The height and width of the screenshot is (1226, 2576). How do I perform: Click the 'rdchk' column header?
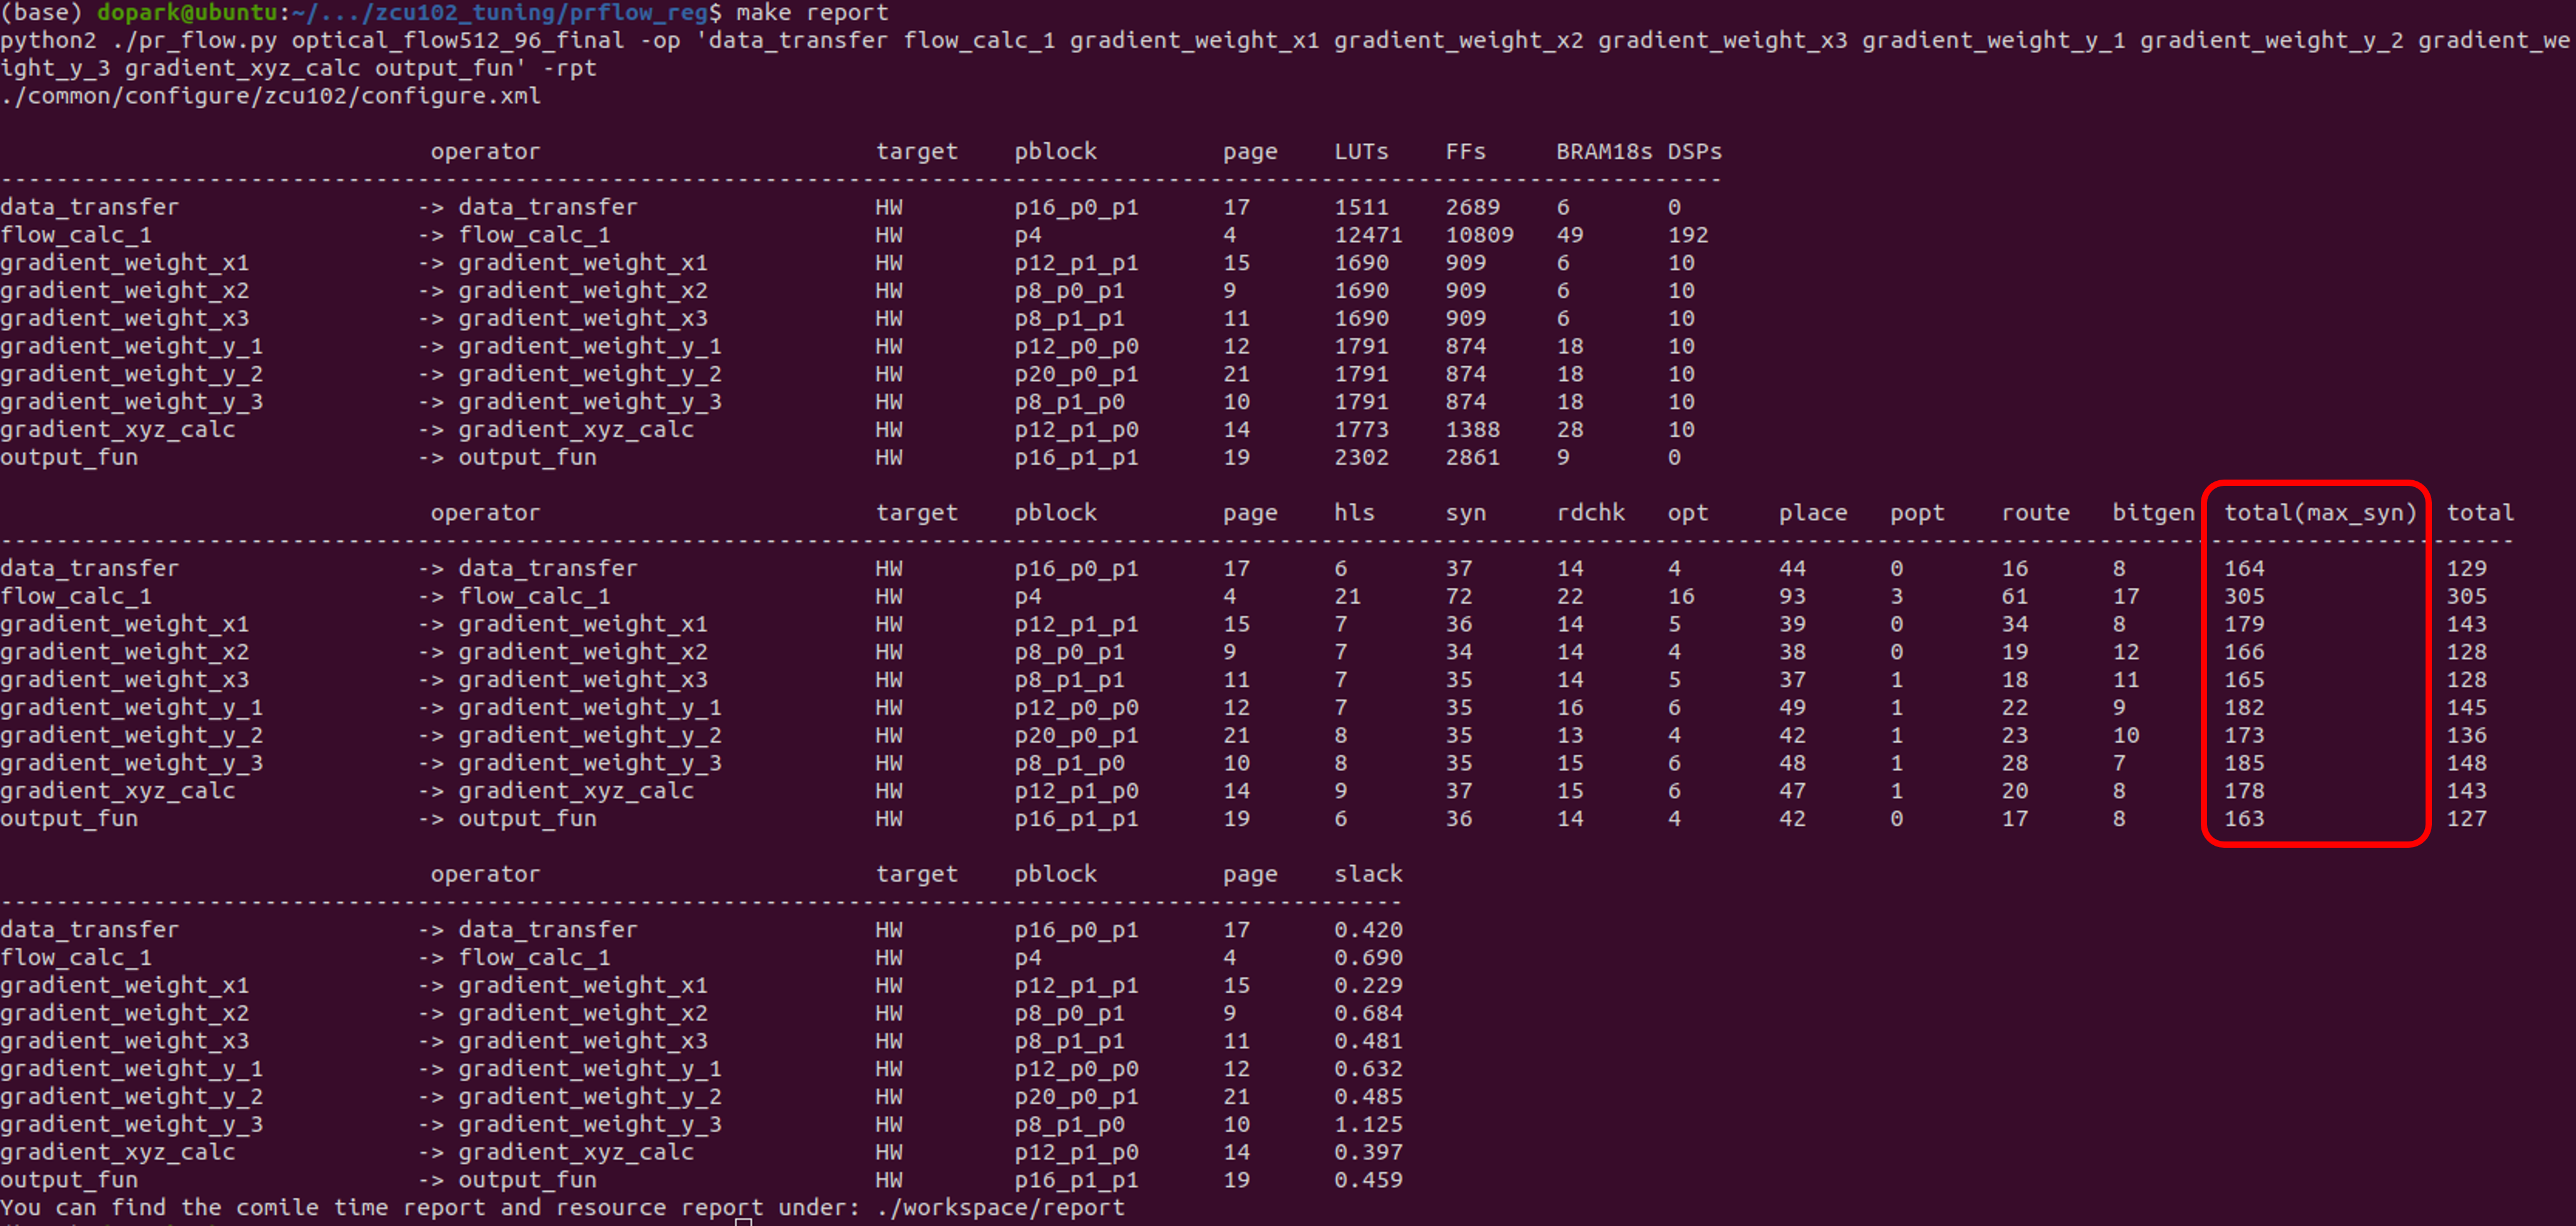coord(1590,513)
